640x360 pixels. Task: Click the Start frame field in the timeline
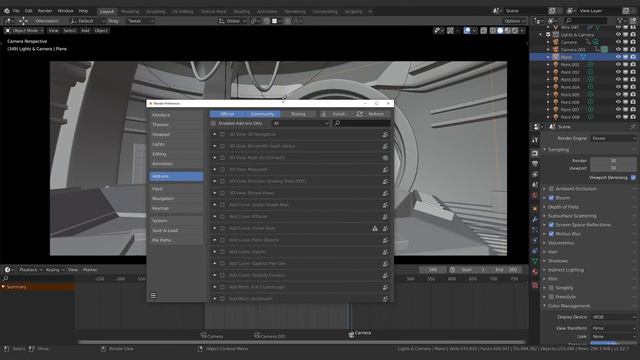[473, 270]
